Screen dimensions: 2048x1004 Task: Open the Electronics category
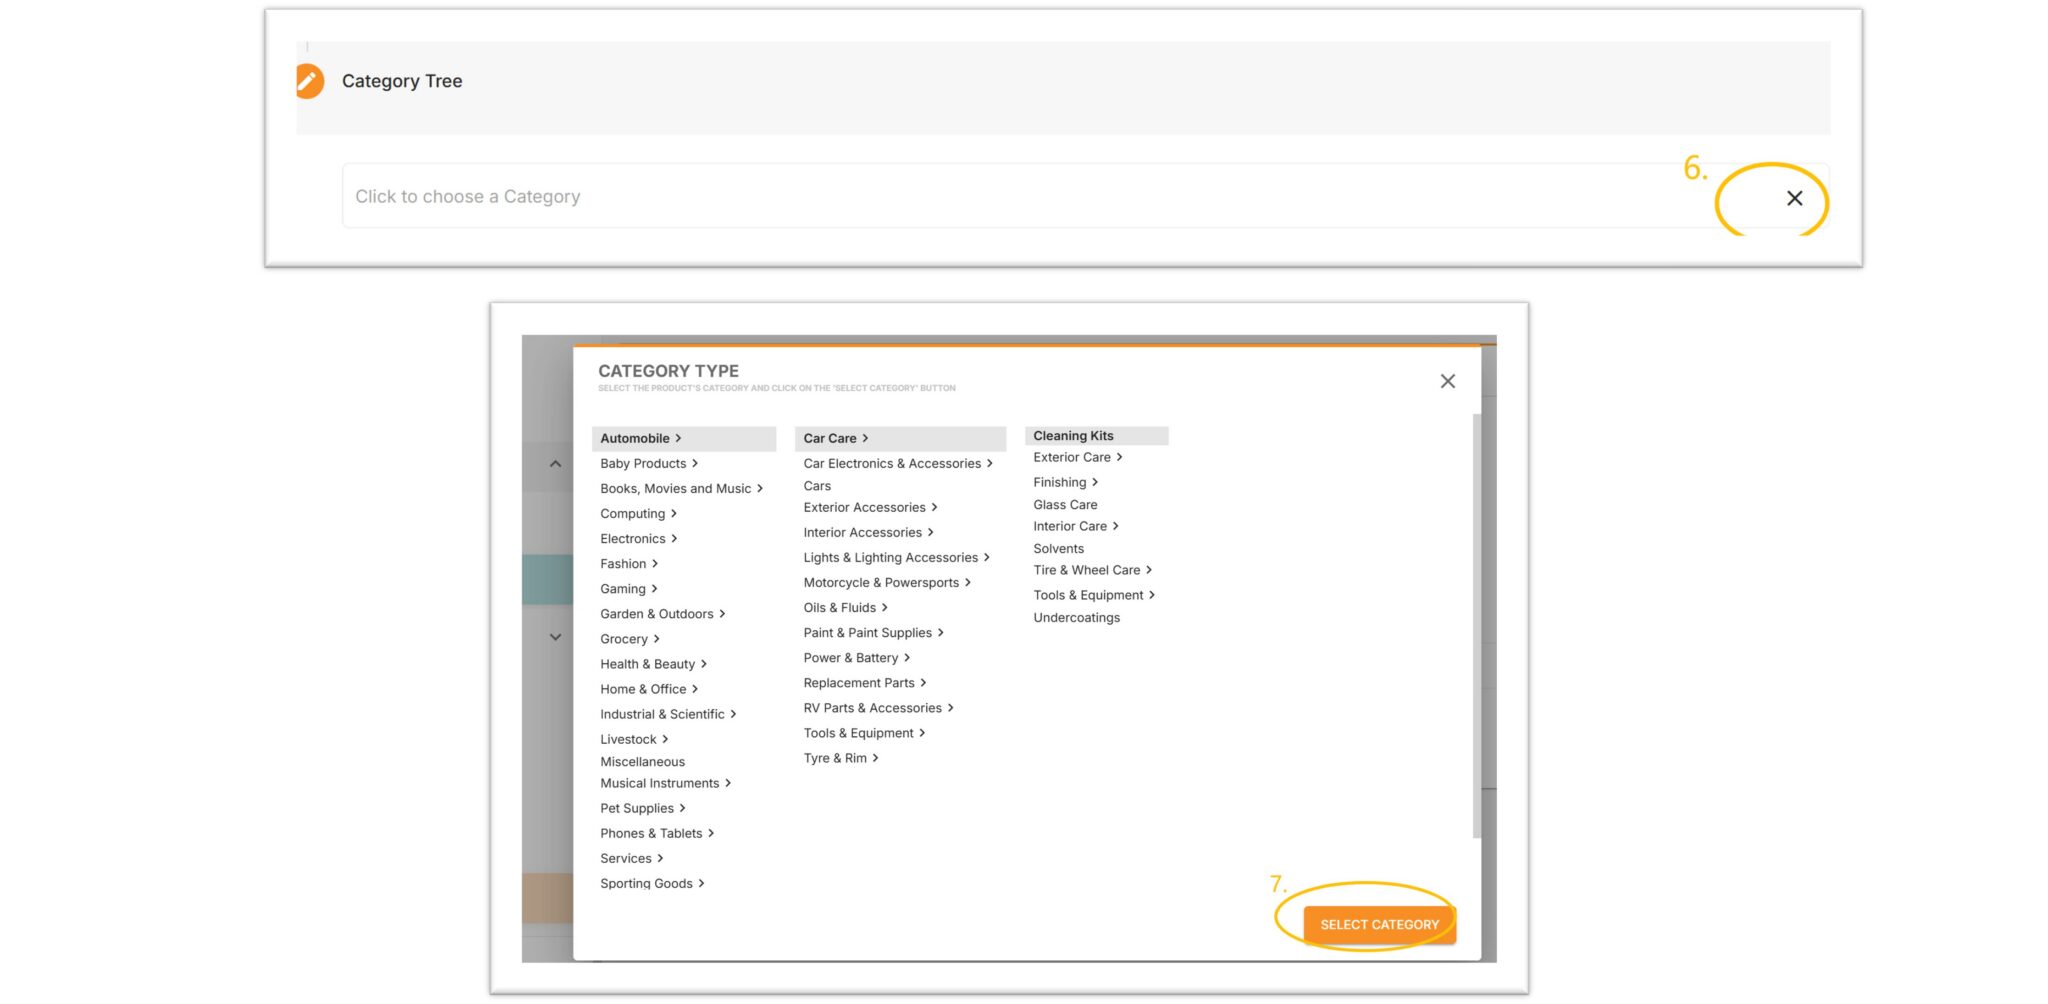click(639, 538)
